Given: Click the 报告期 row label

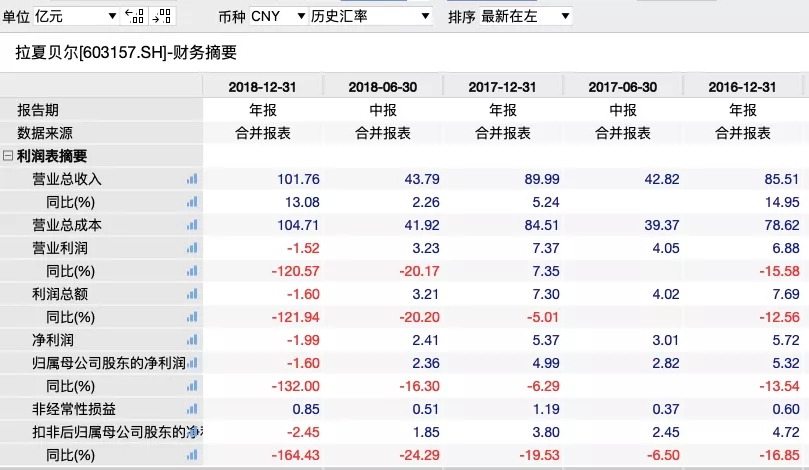Looking at the screenshot, I should click(x=38, y=110).
